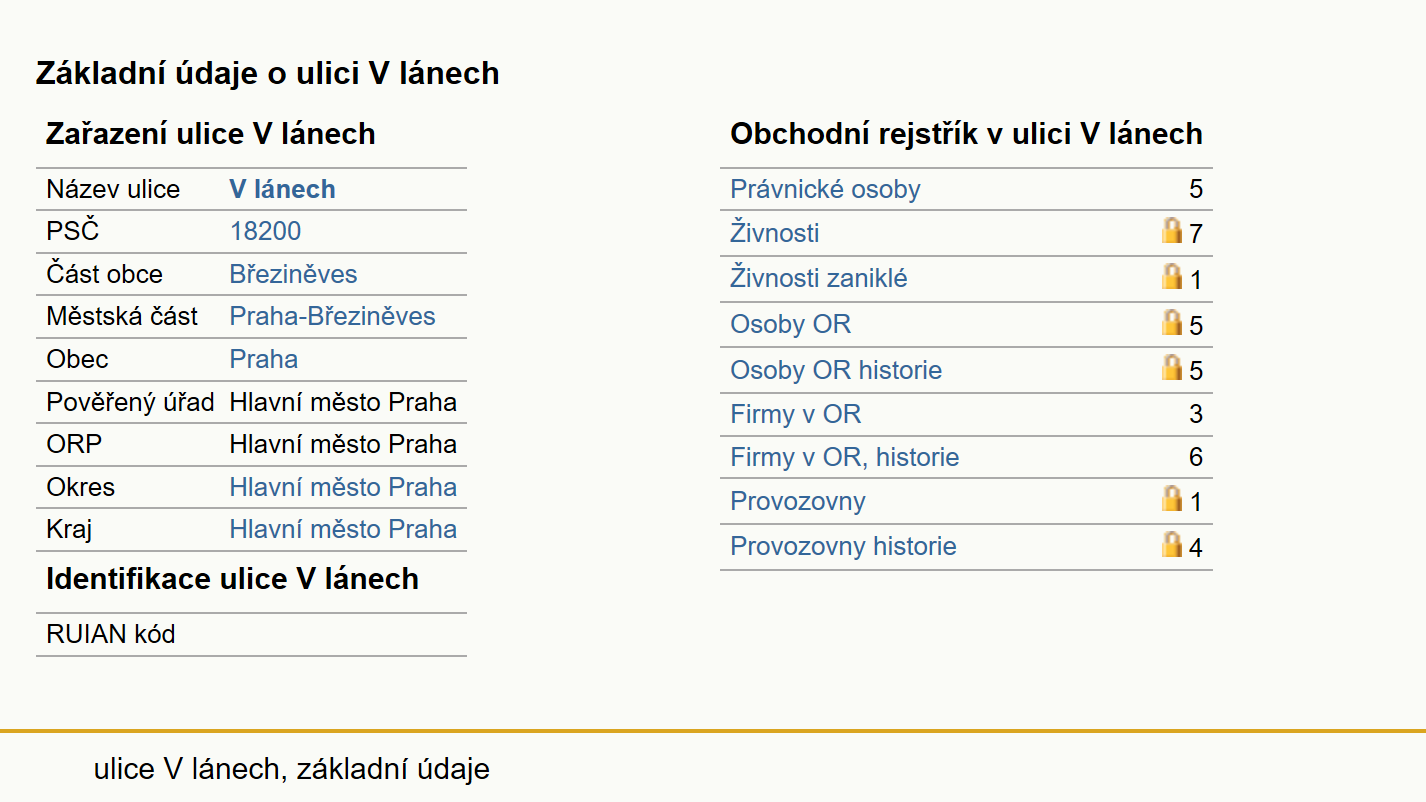Viewport: 1426px width, 802px height.
Task: Open the Živnosti zaniklé list
Action: pyautogui.click(x=819, y=278)
